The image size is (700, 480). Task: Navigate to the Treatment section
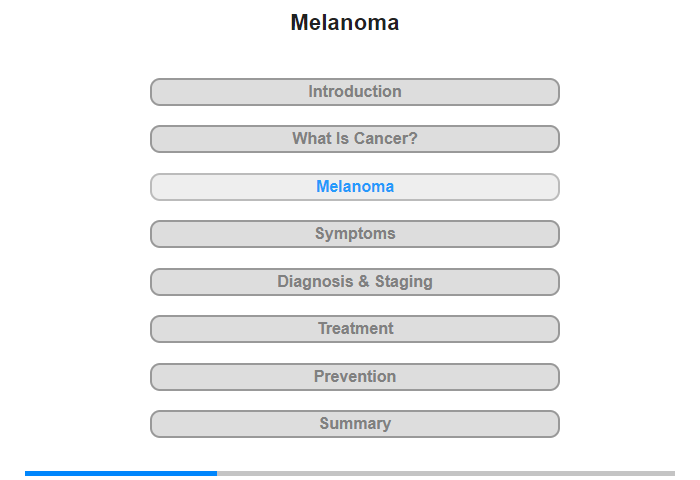pyautogui.click(x=354, y=329)
